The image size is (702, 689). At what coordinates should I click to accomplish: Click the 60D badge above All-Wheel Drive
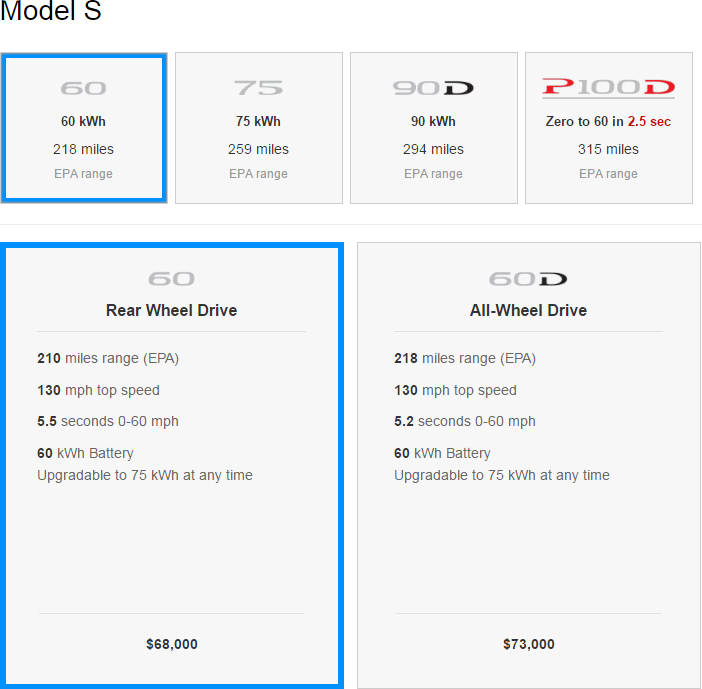tap(528, 279)
